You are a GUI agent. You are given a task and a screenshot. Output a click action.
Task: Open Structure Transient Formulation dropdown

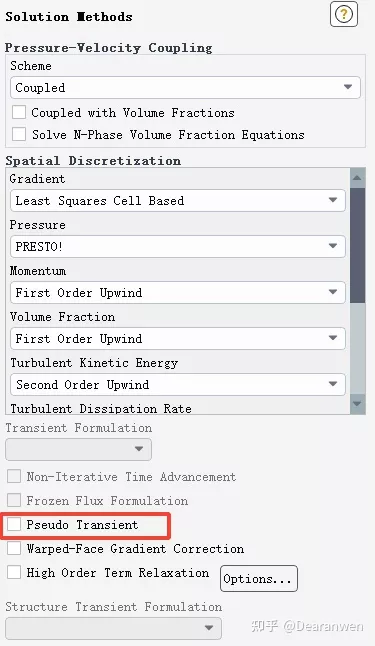pos(113,628)
